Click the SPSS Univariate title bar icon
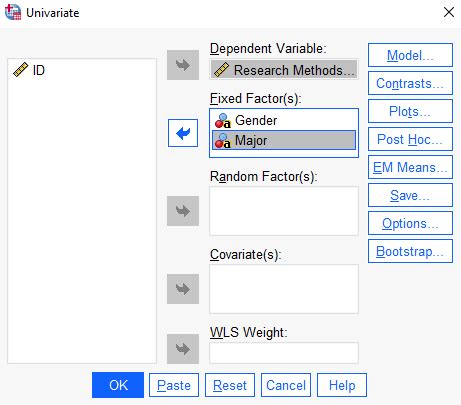The image size is (461, 405). coord(13,12)
